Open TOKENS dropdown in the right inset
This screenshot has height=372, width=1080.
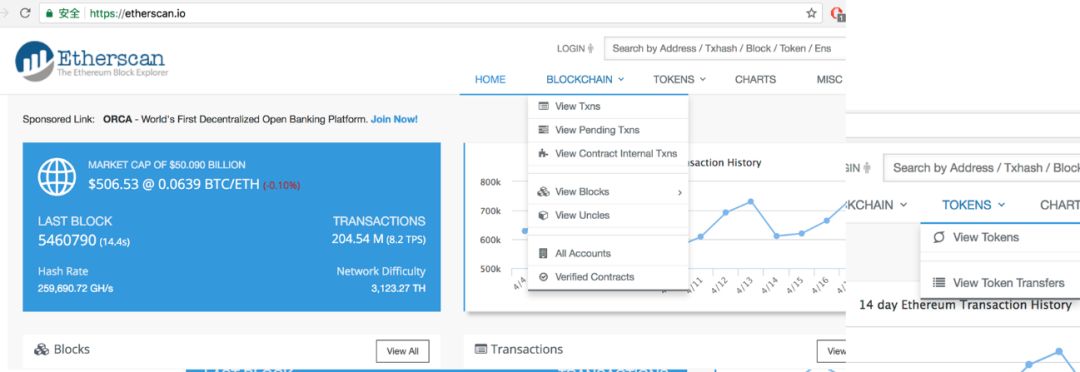pos(973,205)
